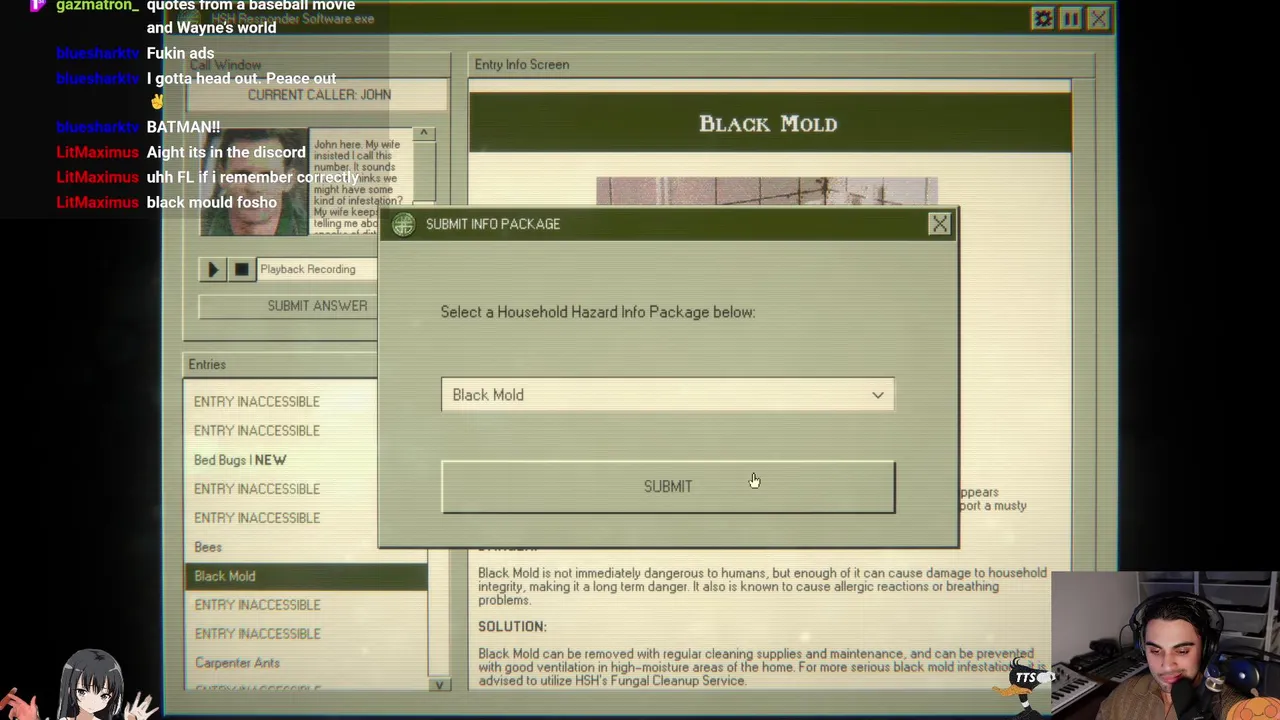
Task: Stop the playback recording
Action: [241, 269]
